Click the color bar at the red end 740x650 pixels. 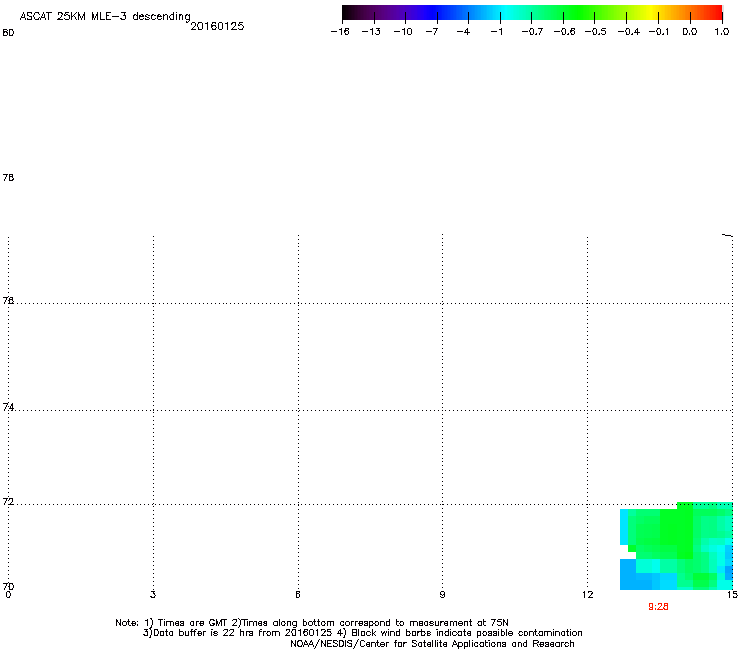[x=713, y=12]
